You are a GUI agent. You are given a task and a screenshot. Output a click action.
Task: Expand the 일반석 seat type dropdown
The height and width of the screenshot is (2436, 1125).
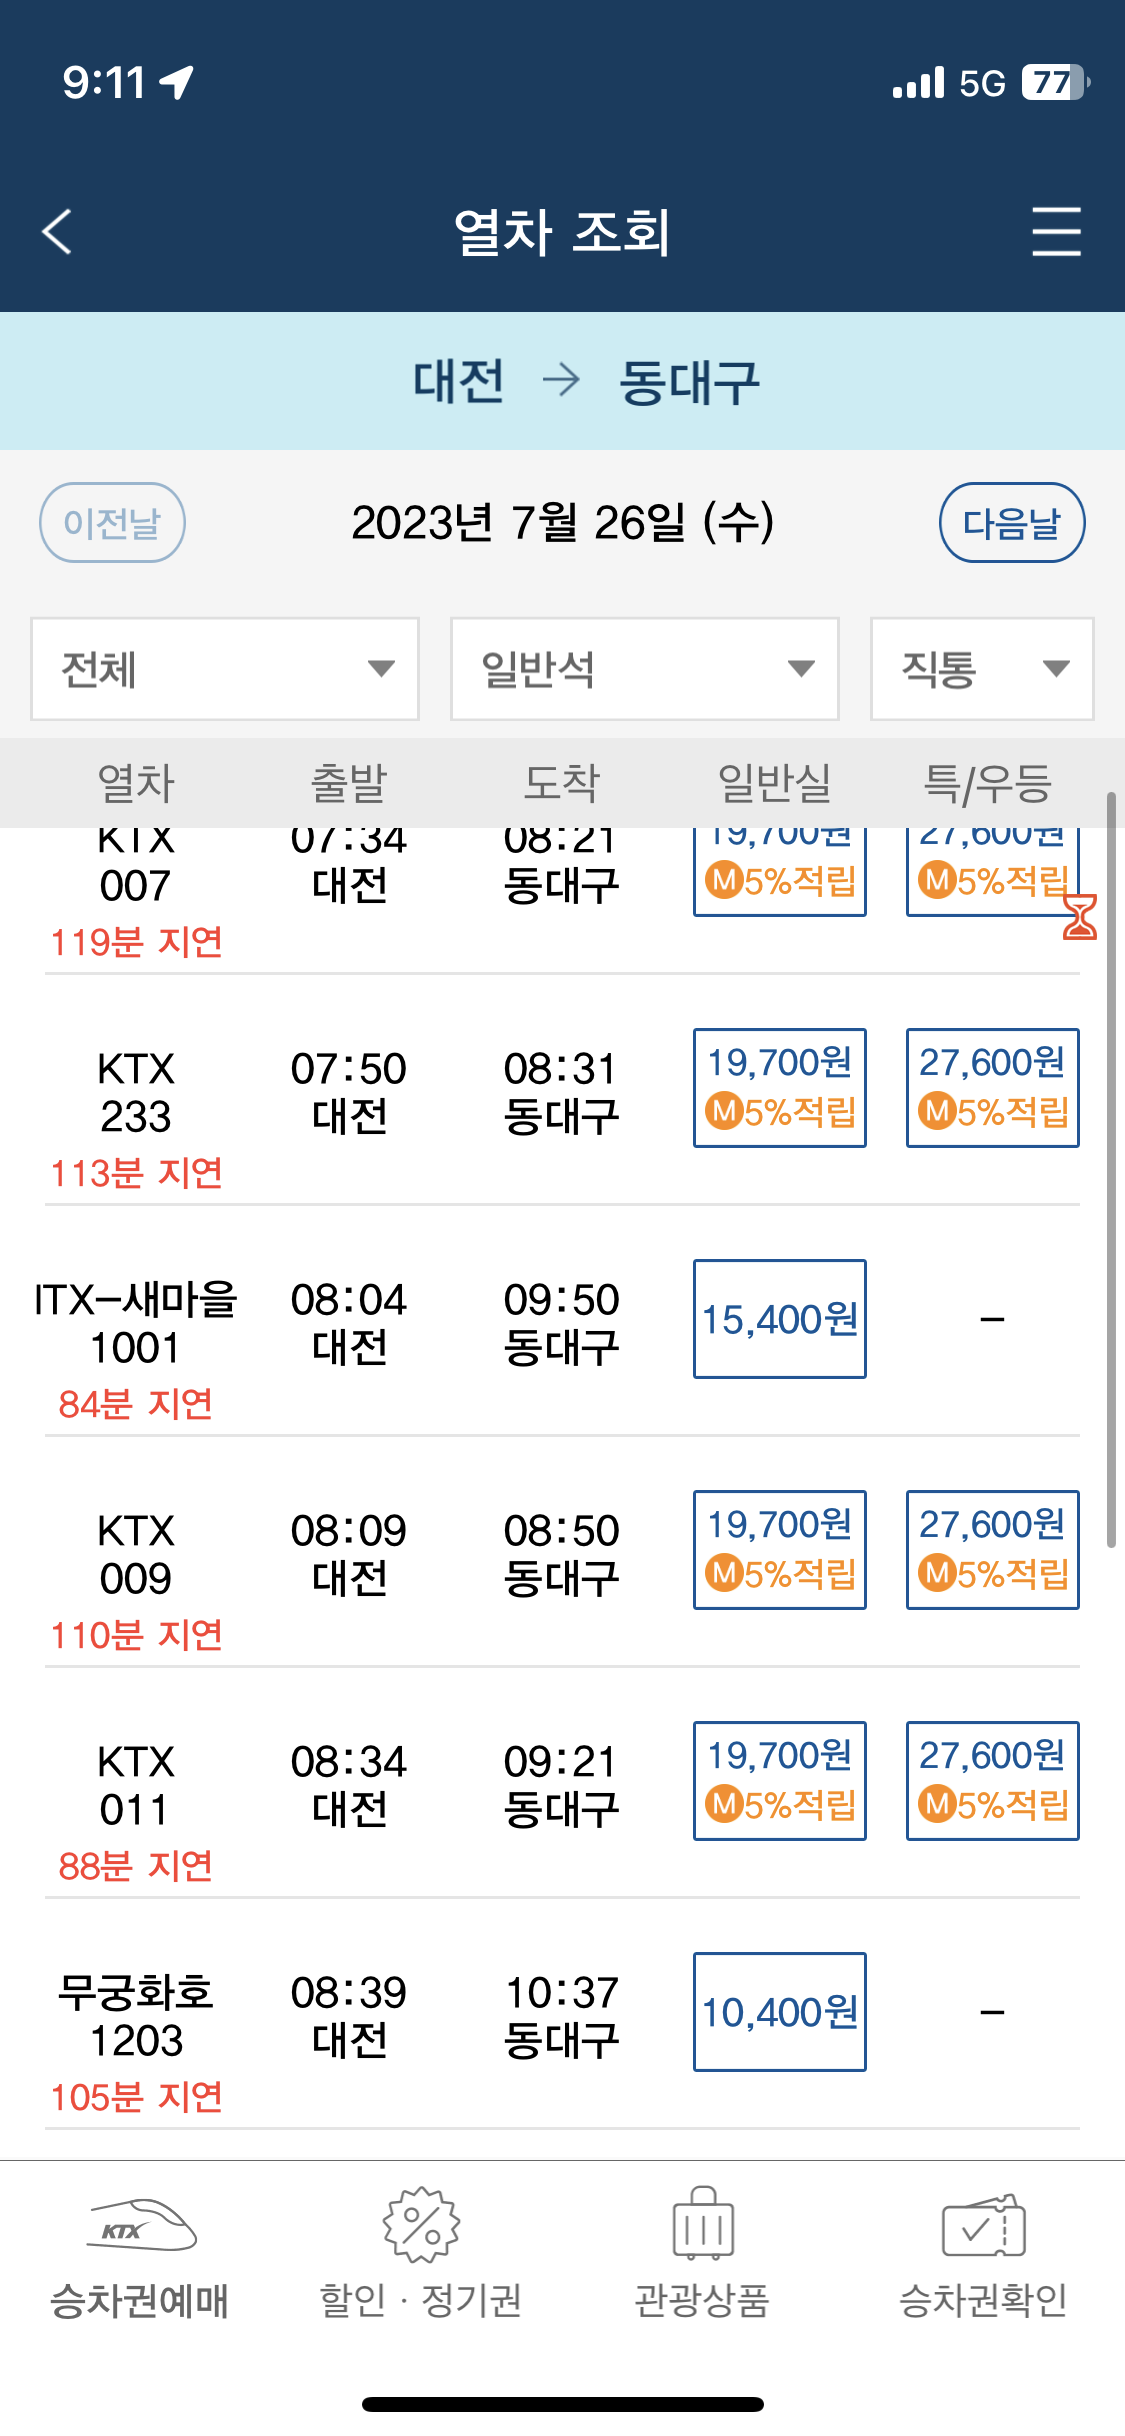click(644, 669)
